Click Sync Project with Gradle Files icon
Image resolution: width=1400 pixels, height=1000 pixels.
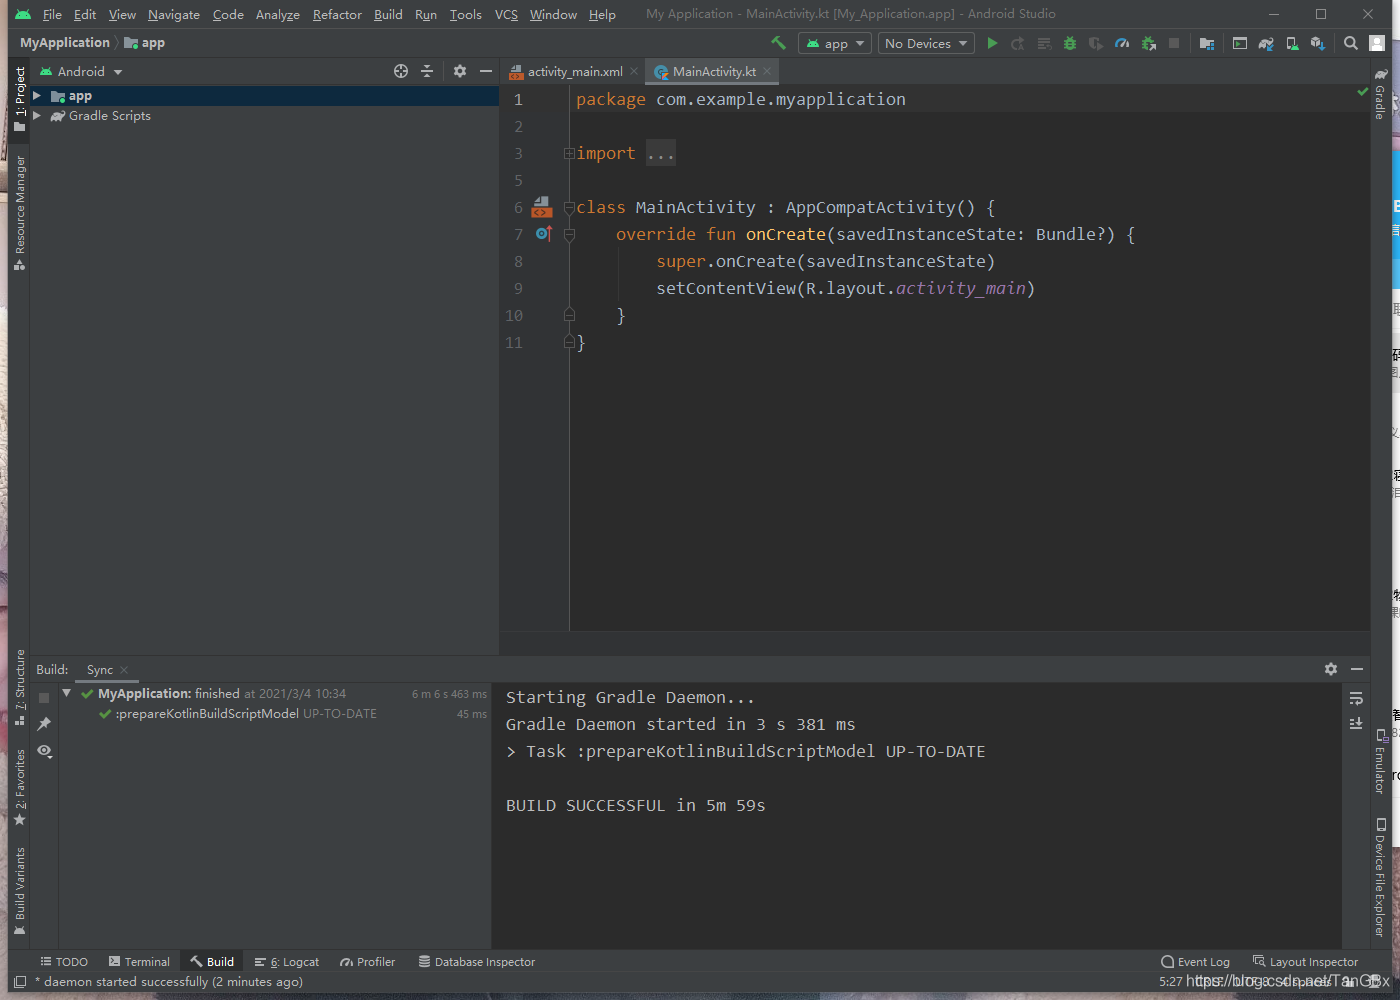(x=1266, y=43)
